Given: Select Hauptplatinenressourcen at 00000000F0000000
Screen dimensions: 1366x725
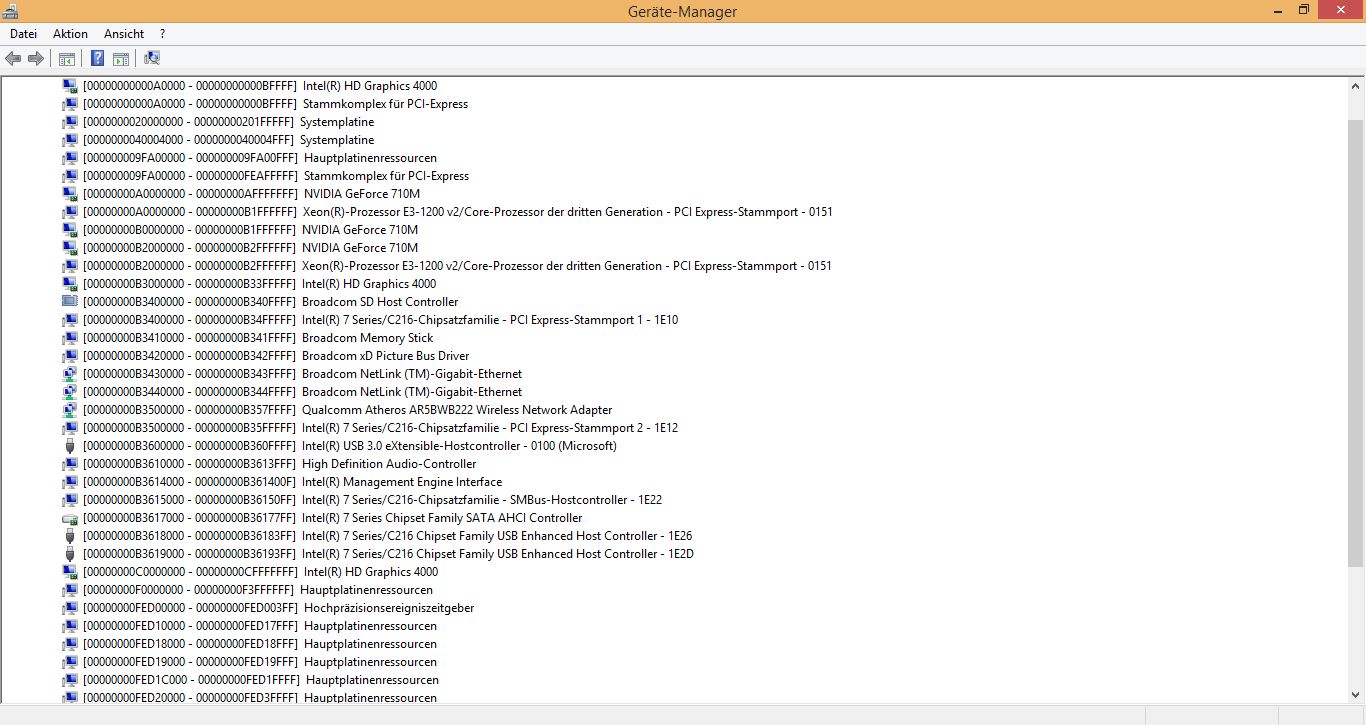Looking at the screenshot, I should click(x=257, y=589).
